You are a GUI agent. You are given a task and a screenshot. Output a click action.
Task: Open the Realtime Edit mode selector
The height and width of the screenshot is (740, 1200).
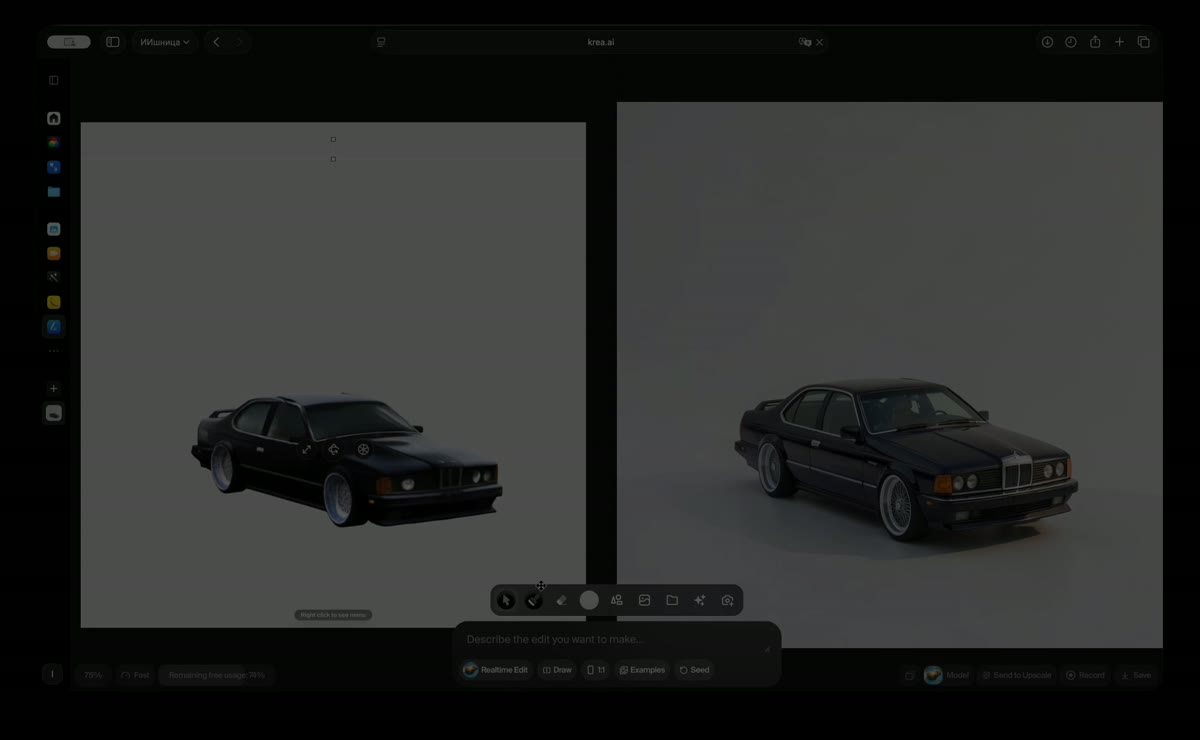pos(496,670)
